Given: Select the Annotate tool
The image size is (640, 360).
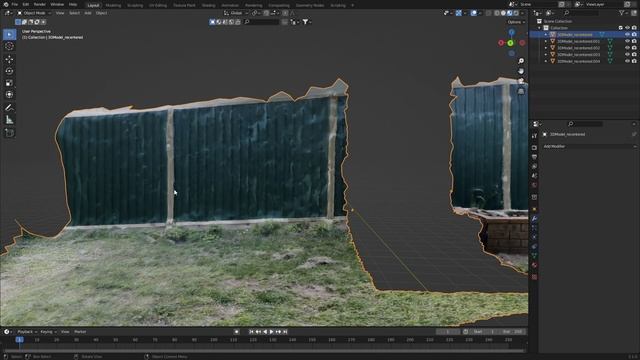Looking at the screenshot, I should tap(9, 108).
